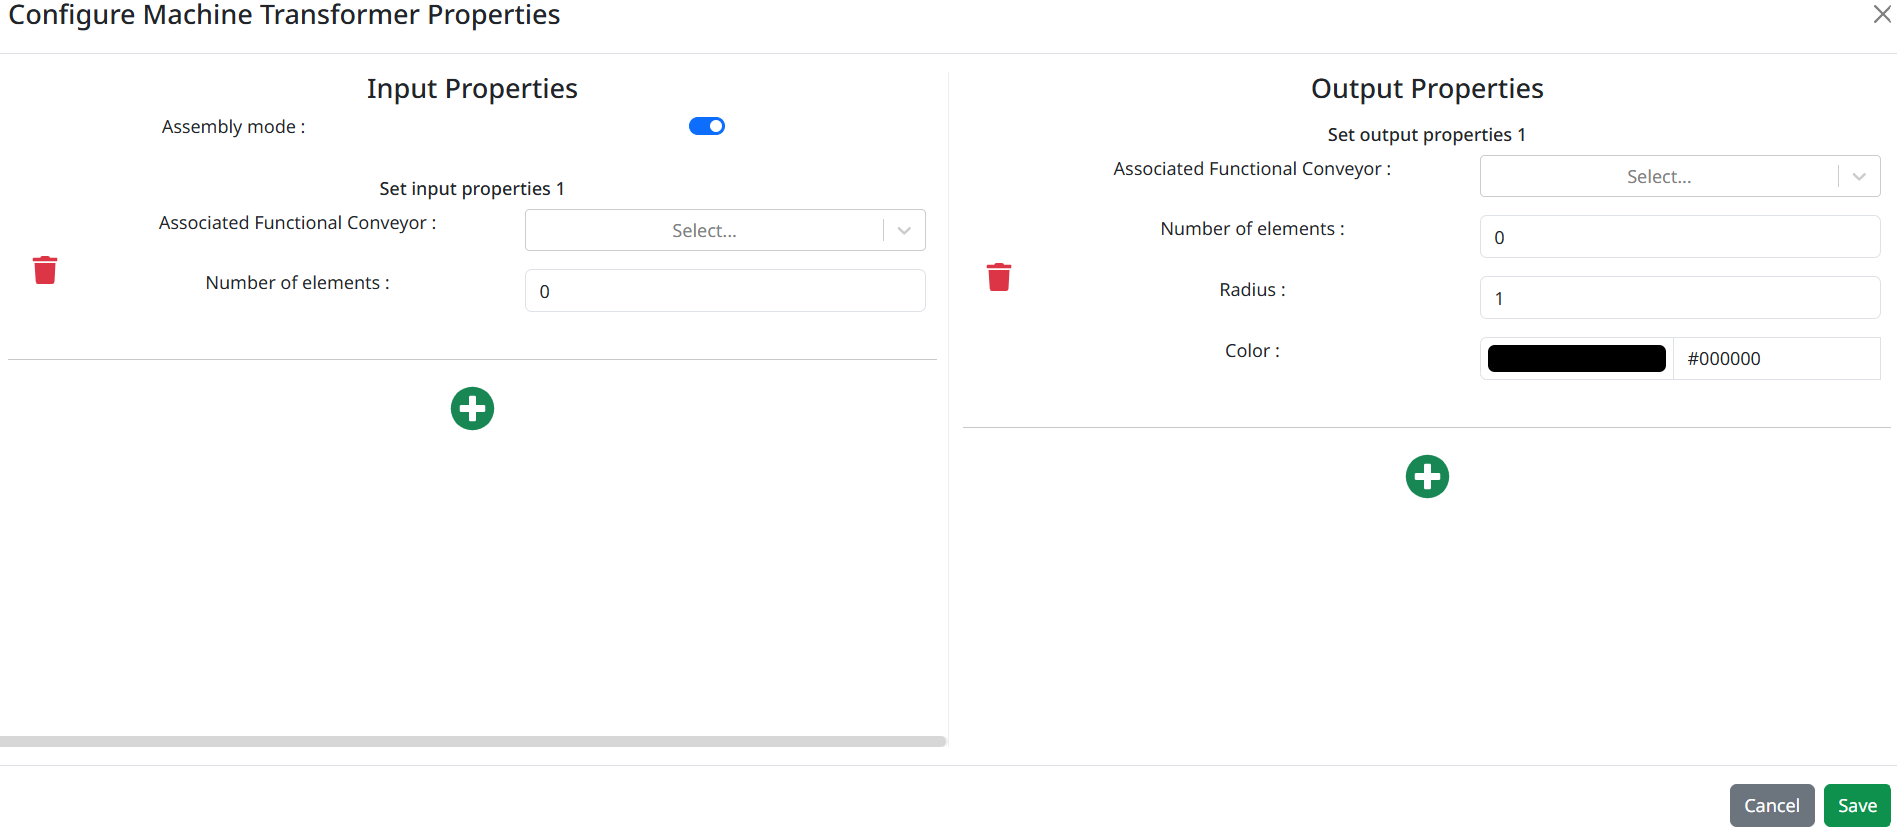1897x832 pixels.
Task: Click the "Set output properties 1" heading
Action: [1426, 135]
